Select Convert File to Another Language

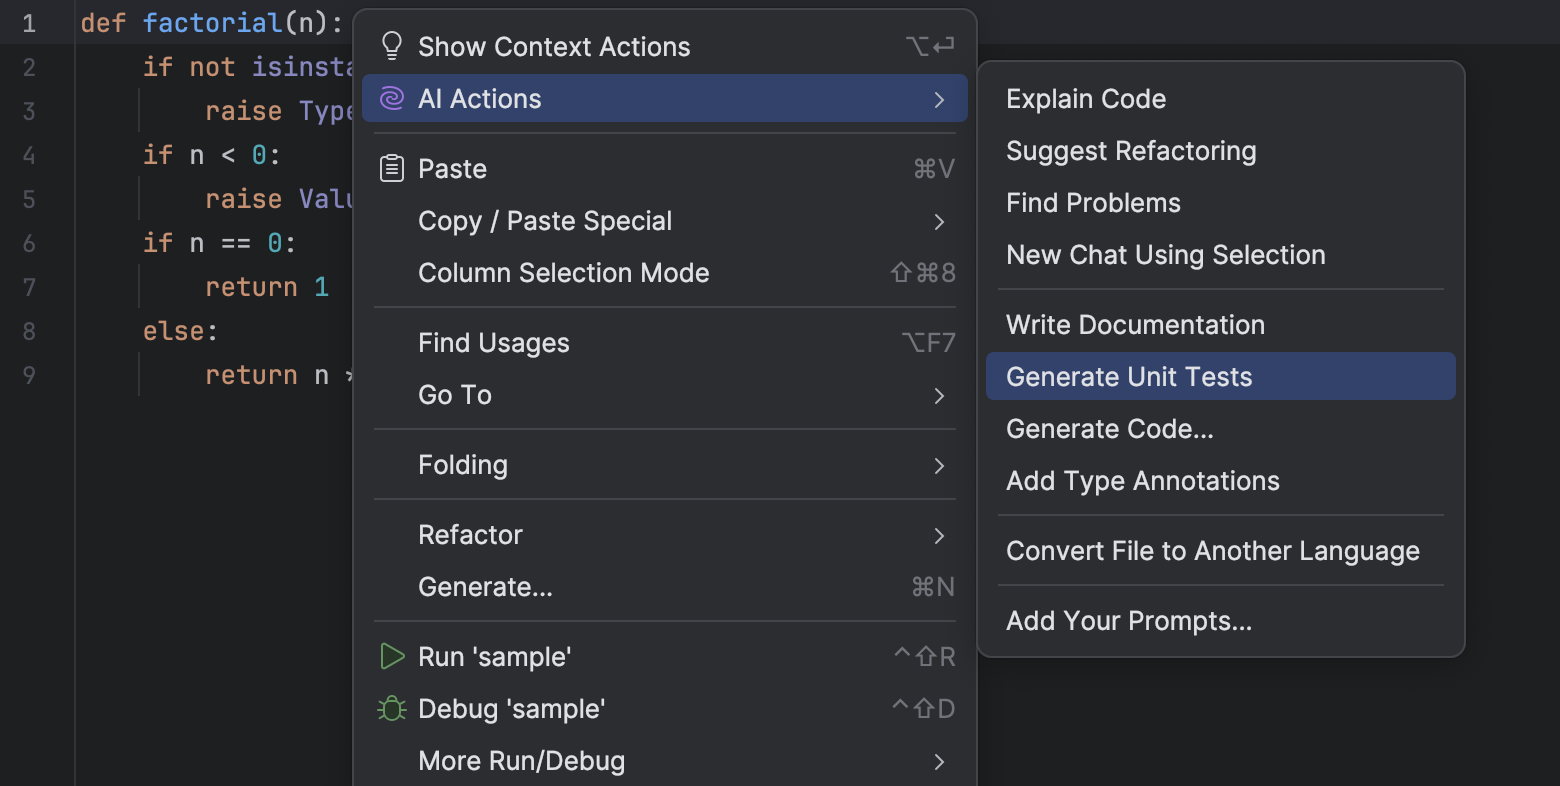pos(1212,550)
